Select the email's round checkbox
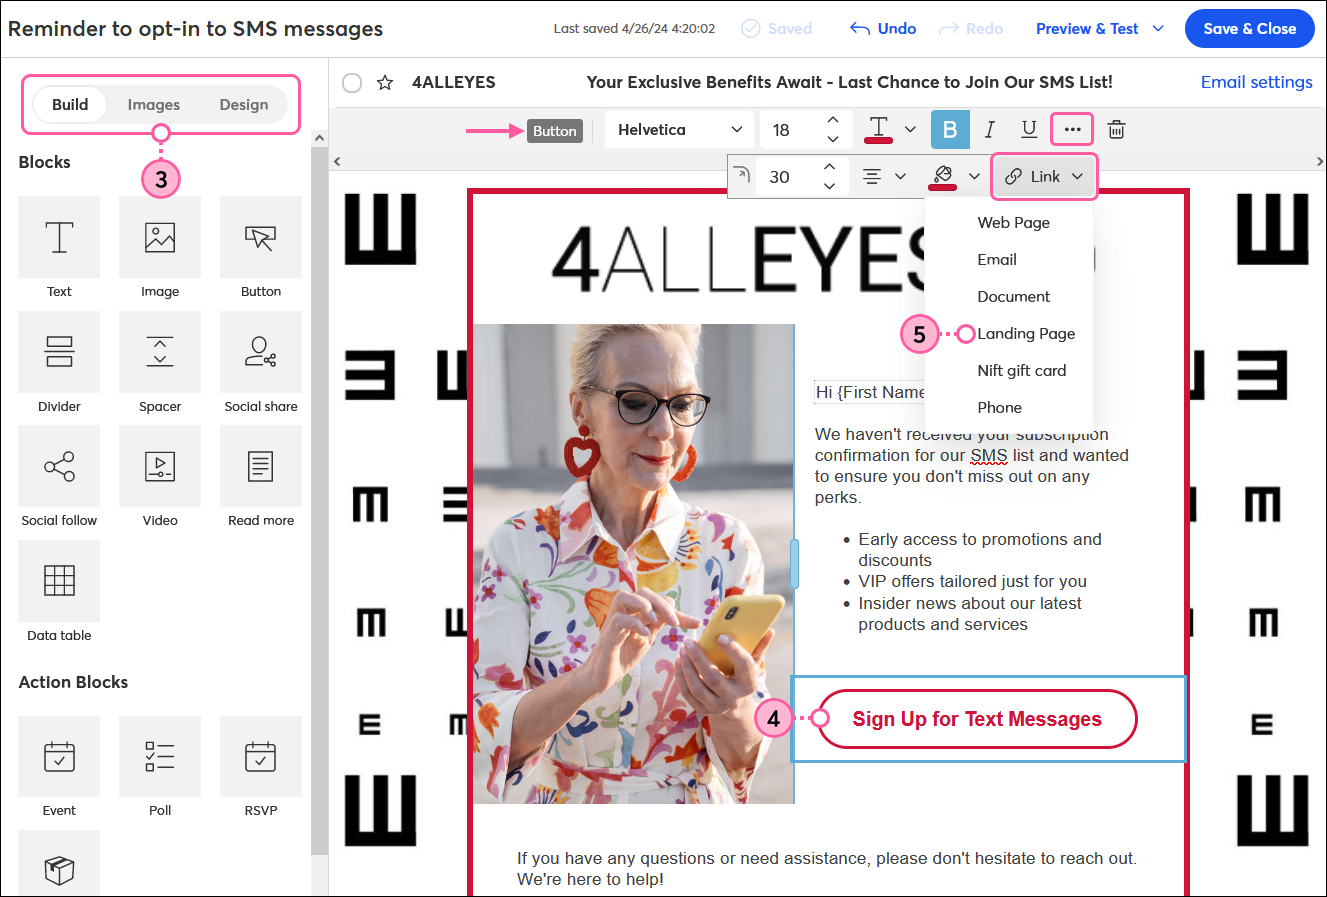This screenshot has height=897, width=1327. [352, 82]
